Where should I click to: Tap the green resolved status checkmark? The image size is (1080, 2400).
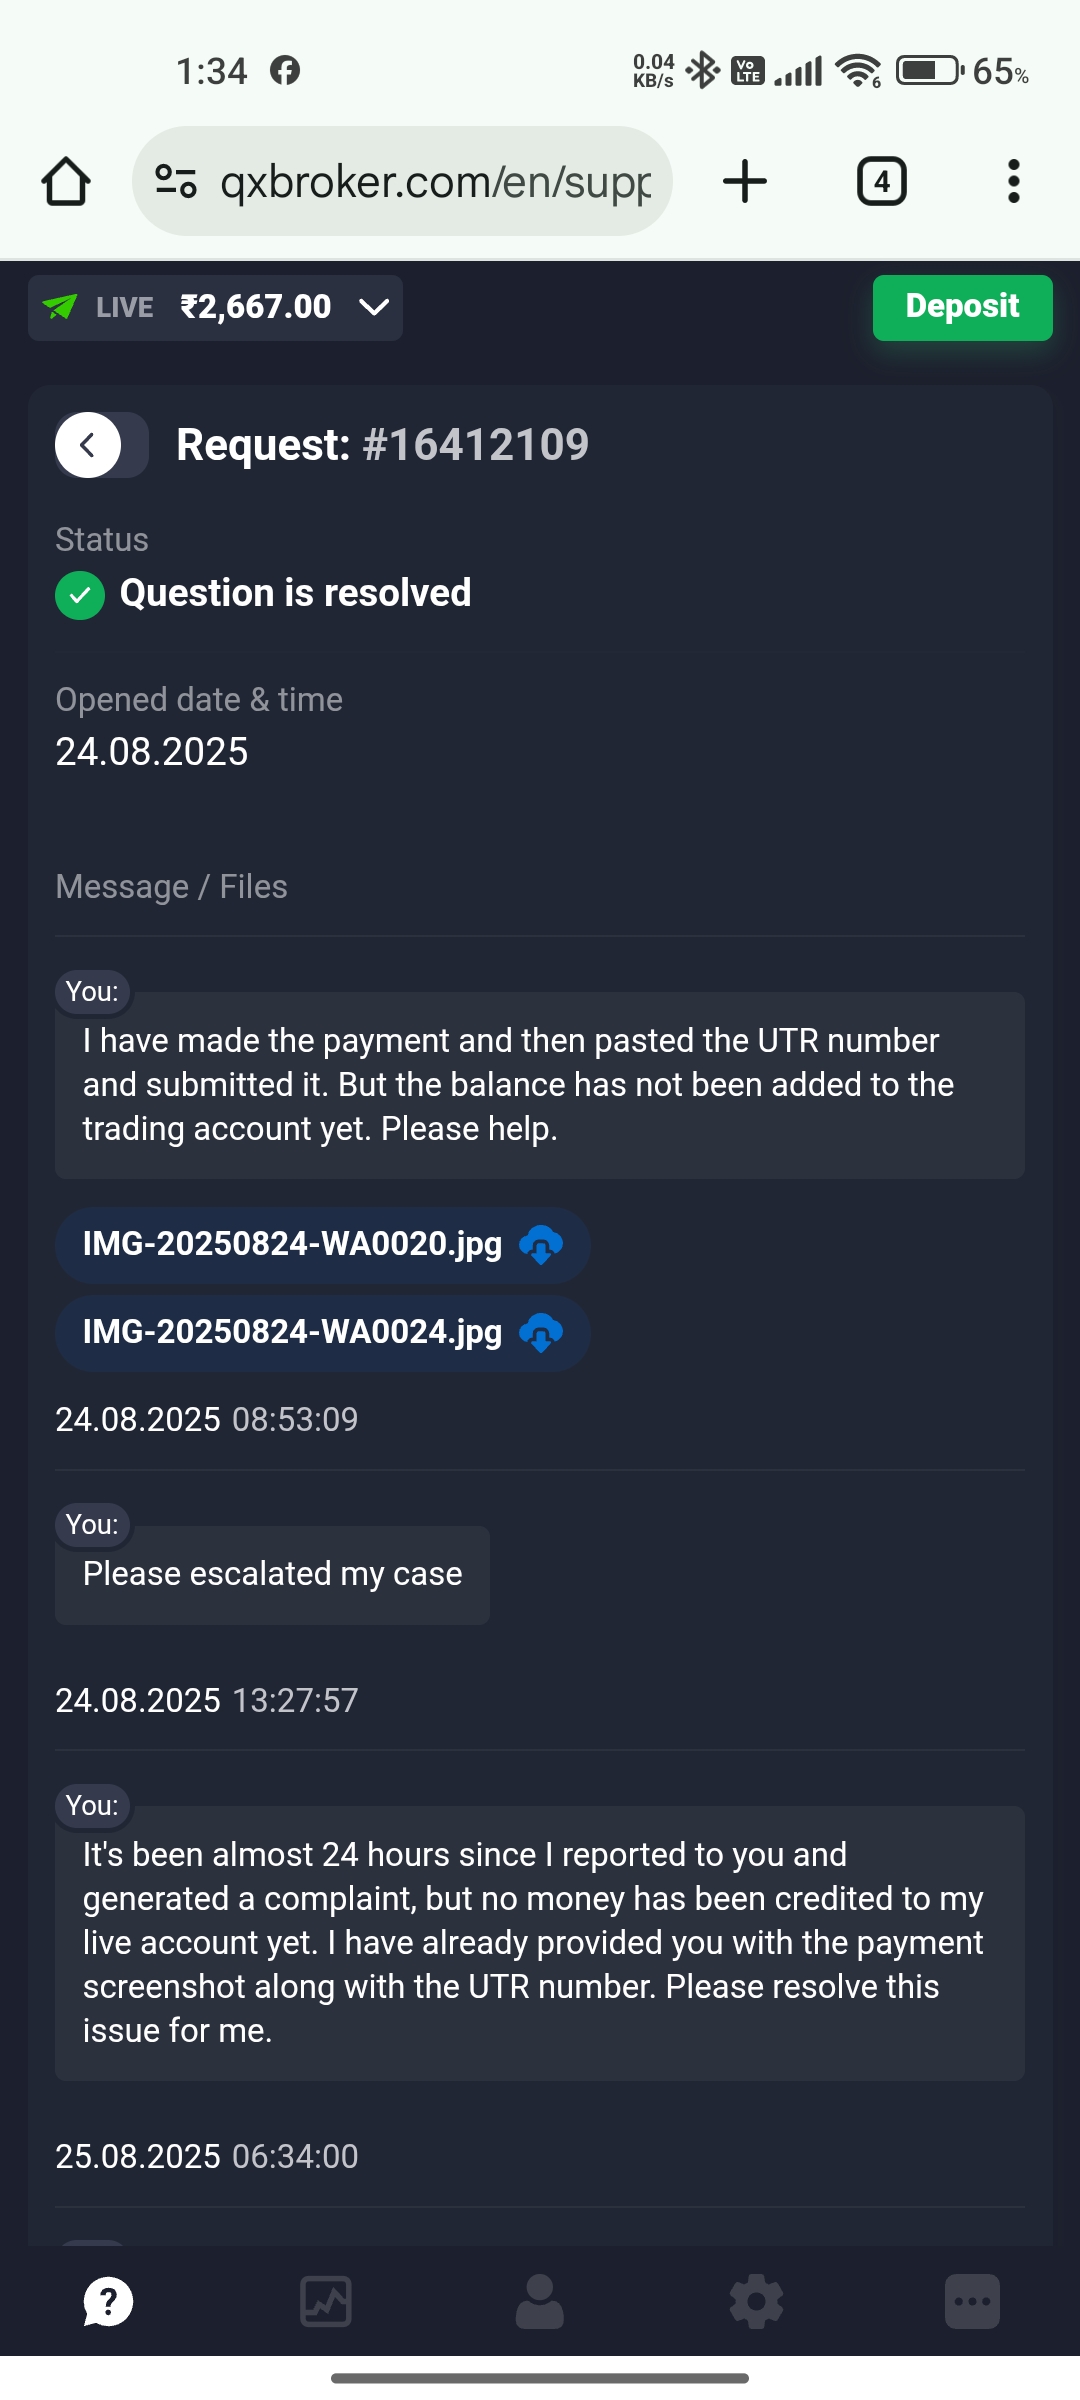point(80,595)
